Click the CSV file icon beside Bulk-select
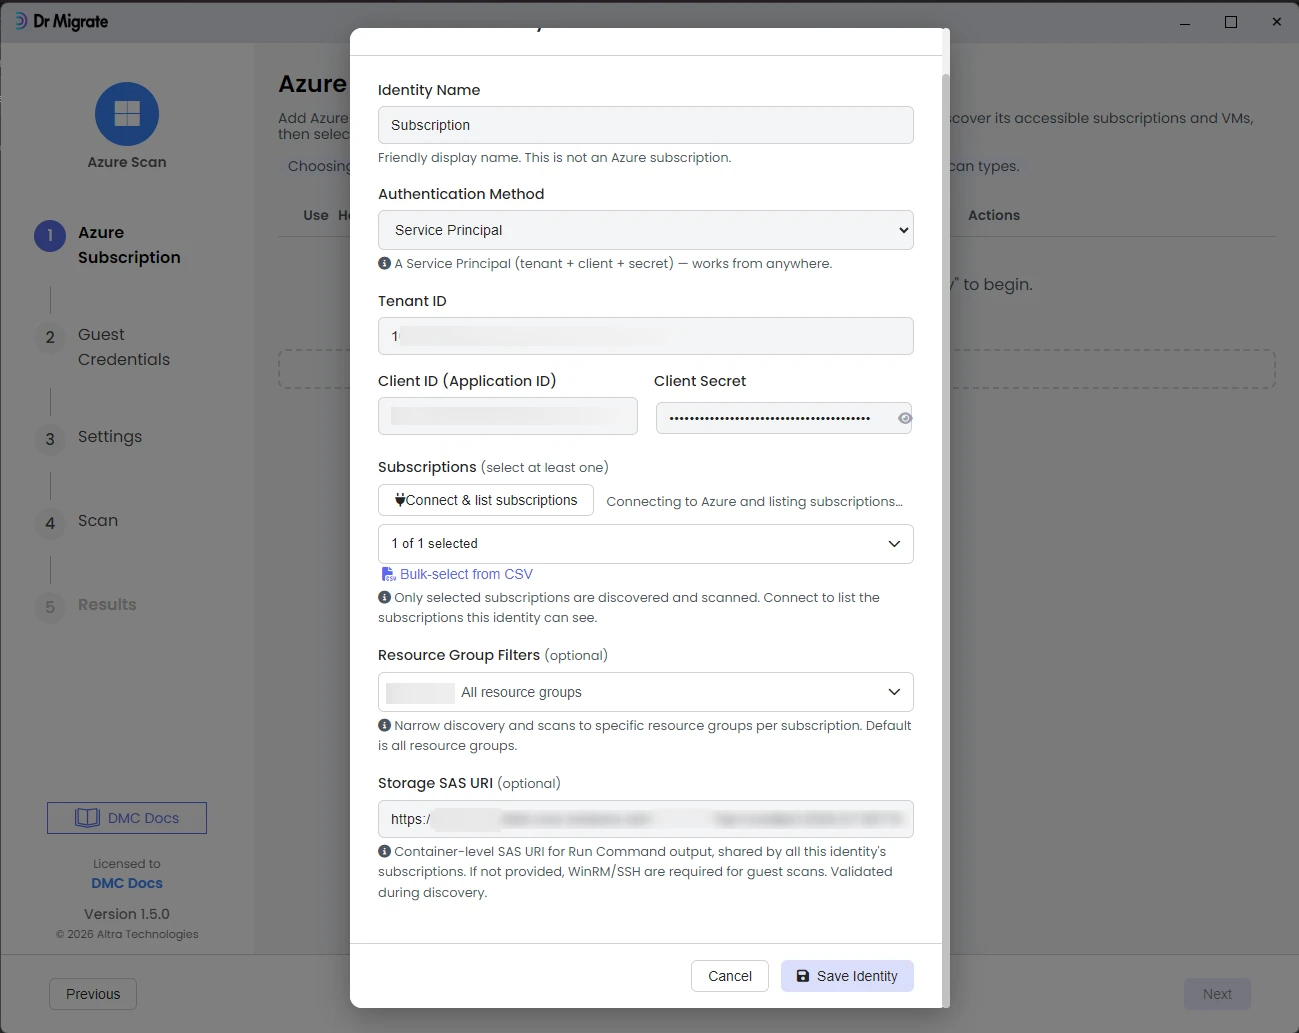Viewport: 1299px width, 1033px height. pyautogui.click(x=388, y=574)
